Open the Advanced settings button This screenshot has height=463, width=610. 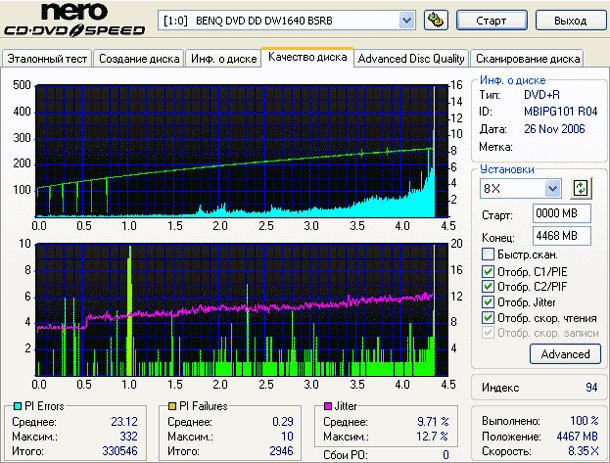click(565, 354)
